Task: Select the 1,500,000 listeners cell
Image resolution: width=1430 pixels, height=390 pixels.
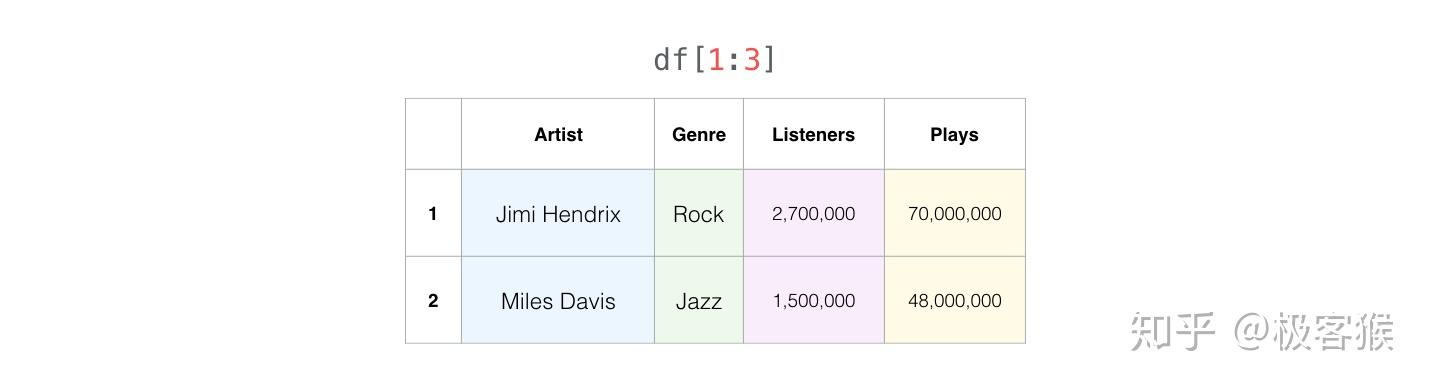Action: [814, 300]
